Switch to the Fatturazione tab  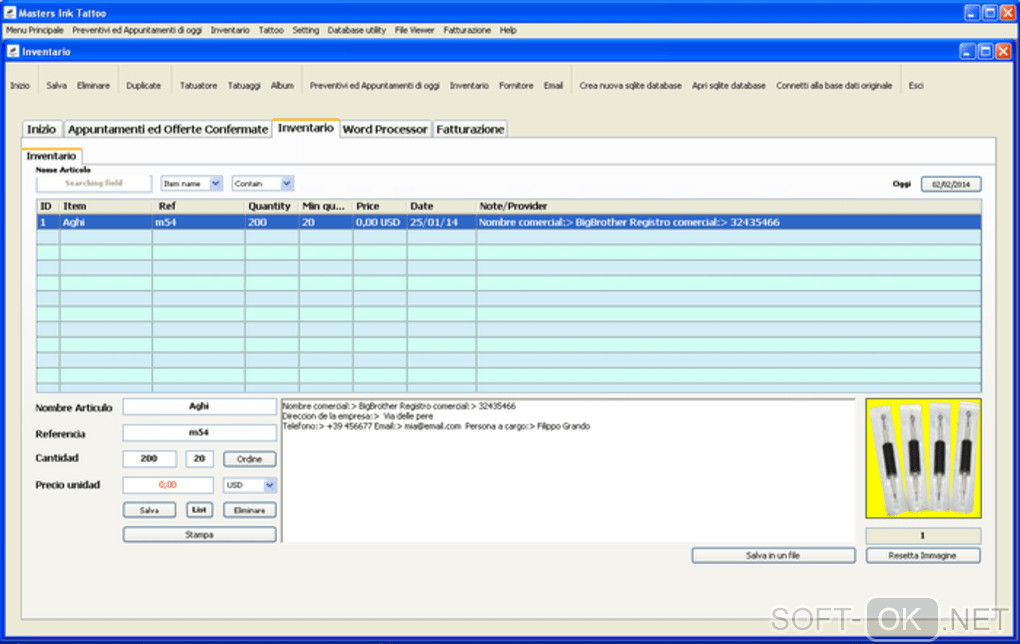(470, 129)
